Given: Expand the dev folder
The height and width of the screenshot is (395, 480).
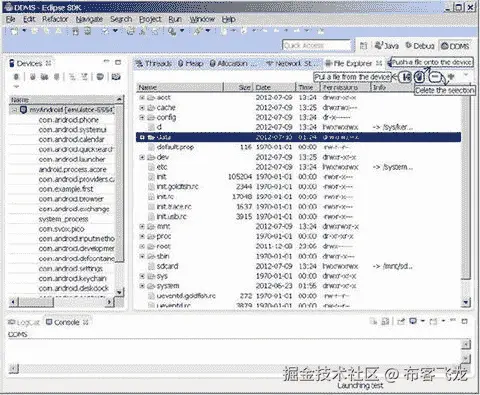Looking at the screenshot, I should (x=142, y=157).
